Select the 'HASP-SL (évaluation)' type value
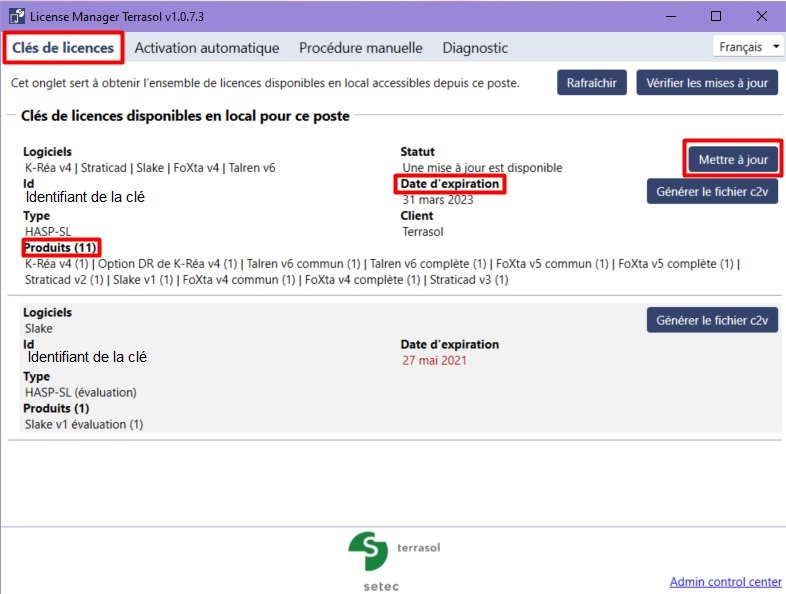 click(x=81, y=392)
